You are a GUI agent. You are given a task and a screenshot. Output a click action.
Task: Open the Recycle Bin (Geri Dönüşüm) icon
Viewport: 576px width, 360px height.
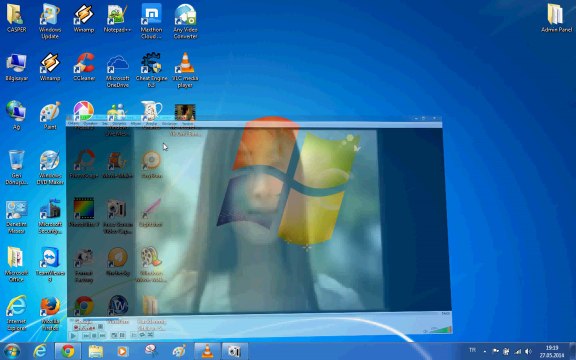(16, 167)
